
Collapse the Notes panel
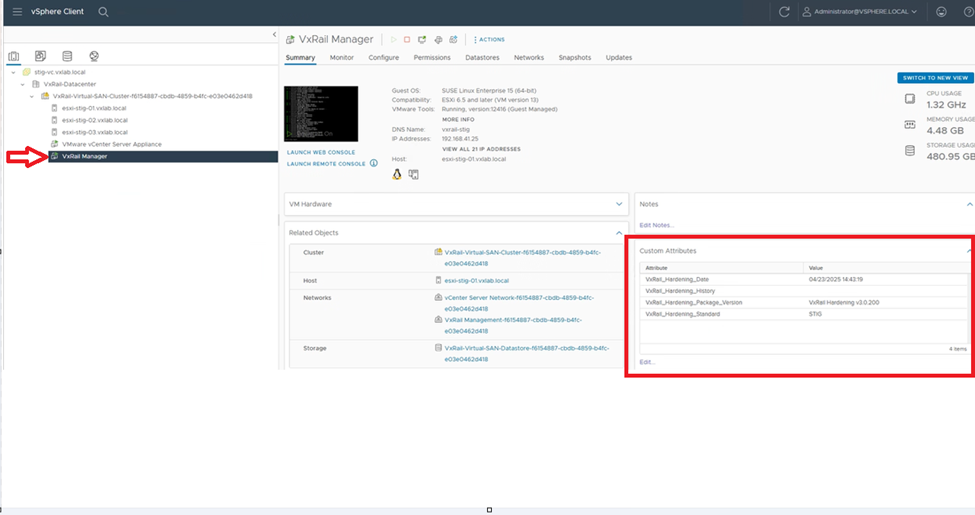pos(969,204)
